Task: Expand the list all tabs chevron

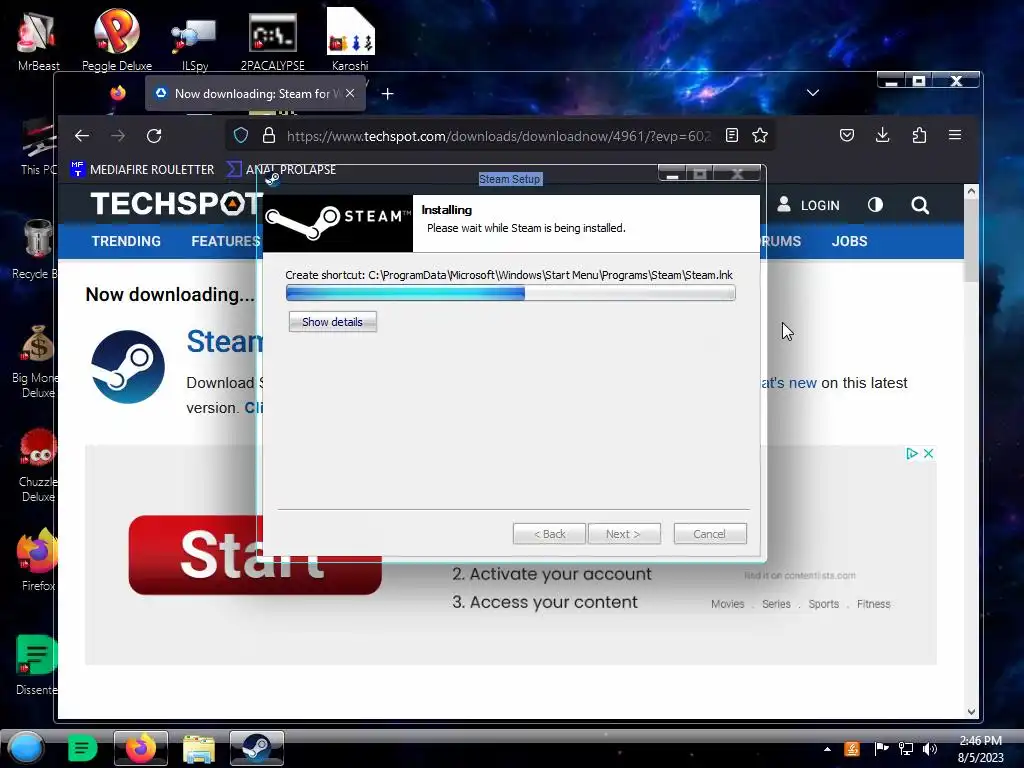Action: tap(812, 93)
